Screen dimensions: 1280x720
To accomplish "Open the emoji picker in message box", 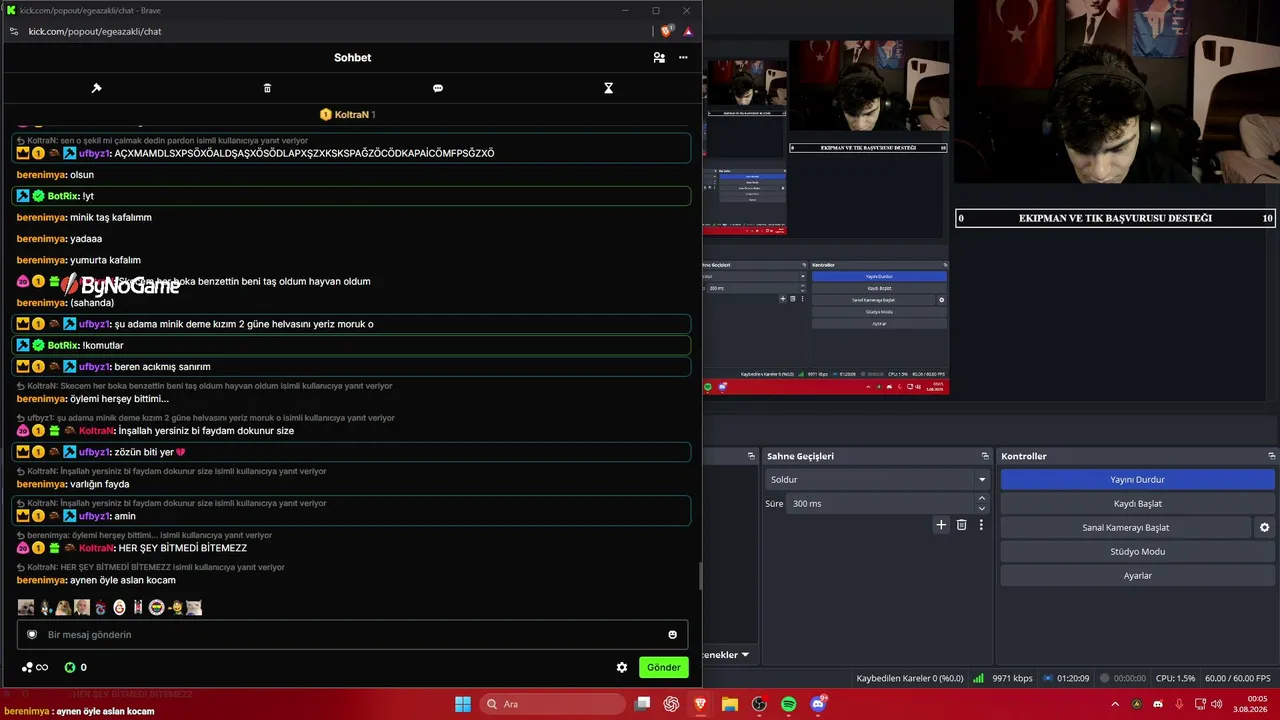I will click(672, 635).
